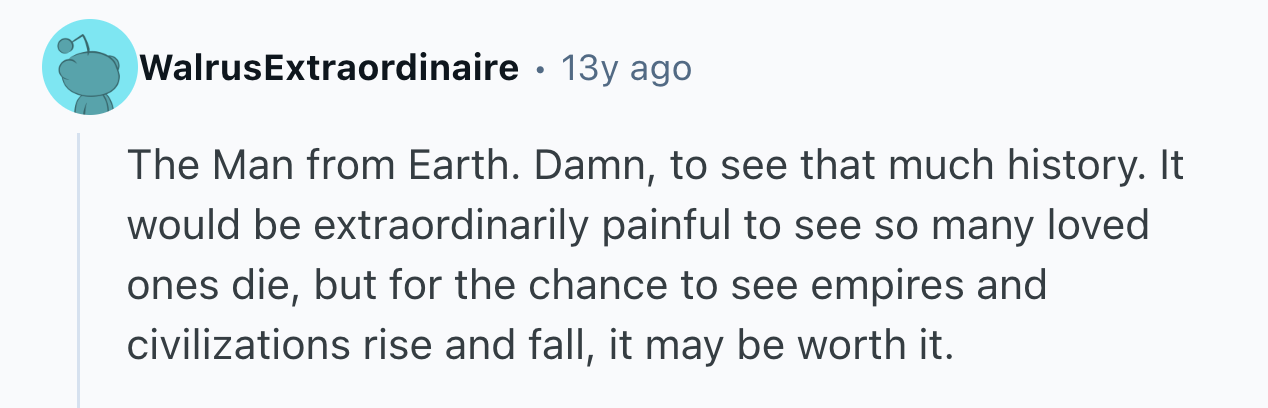The image size is (1268, 408).
Task: Open the WalrusExtraordinaire user profile link
Action: tap(330, 68)
